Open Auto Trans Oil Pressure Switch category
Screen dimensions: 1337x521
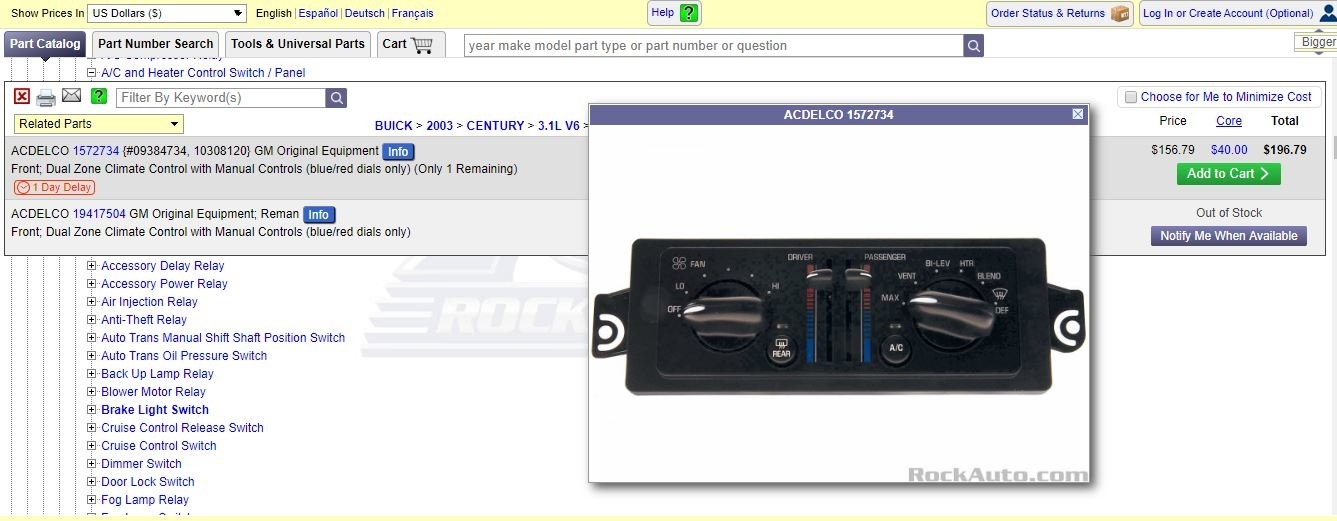click(184, 356)
